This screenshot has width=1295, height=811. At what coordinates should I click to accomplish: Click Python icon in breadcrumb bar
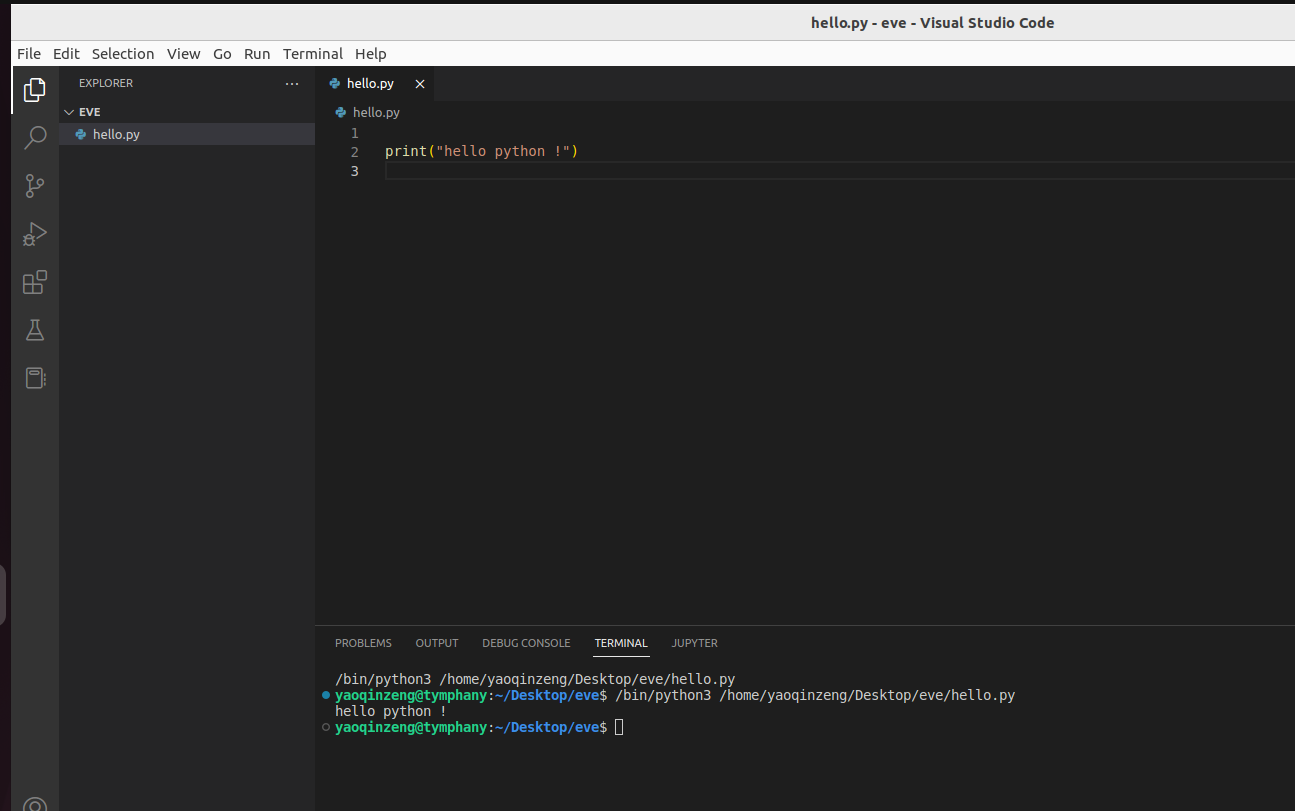[341, 112]
